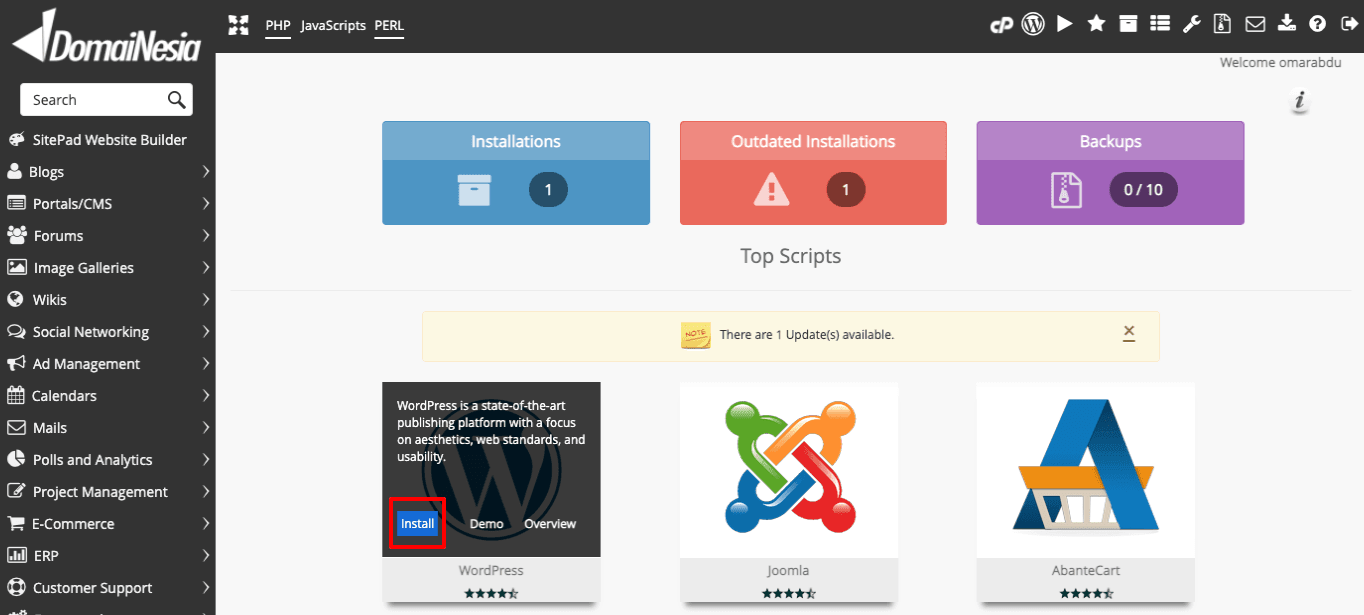Viewport: 1364px width, 615px height.
Task: Click the help question mark icon
Action: 1317,24
